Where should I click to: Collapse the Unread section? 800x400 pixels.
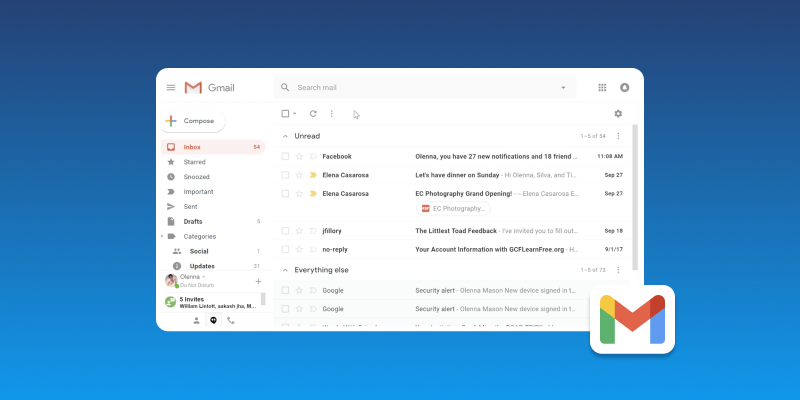coord(285,136)
